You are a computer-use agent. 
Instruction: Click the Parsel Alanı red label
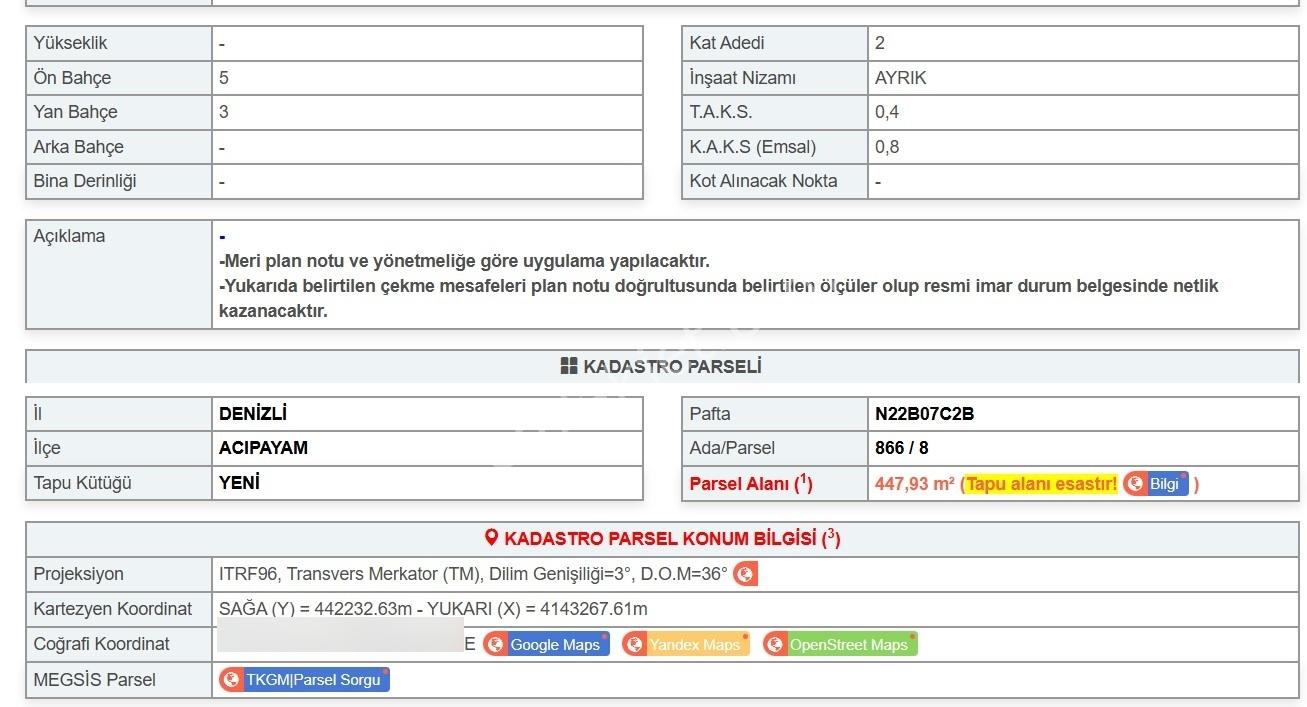(751, 483)
